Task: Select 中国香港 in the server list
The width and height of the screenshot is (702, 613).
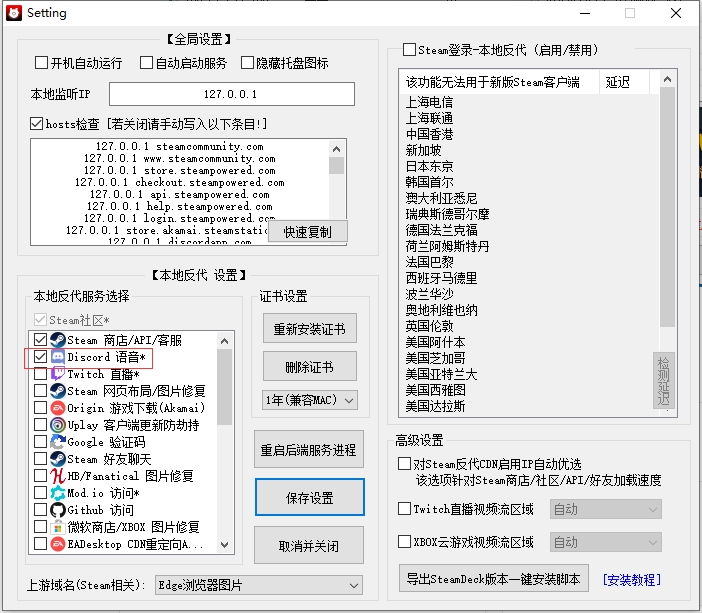Action: click(x=430, y=134)
